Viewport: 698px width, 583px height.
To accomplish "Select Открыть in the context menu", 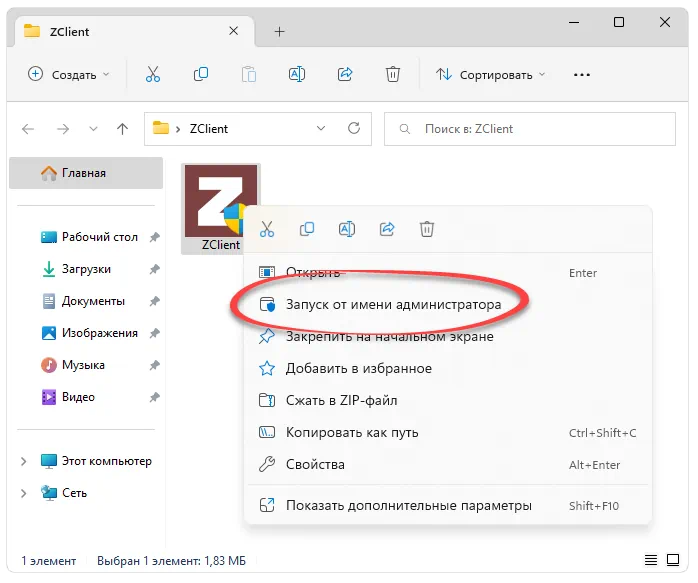I will tap(448, 272).
